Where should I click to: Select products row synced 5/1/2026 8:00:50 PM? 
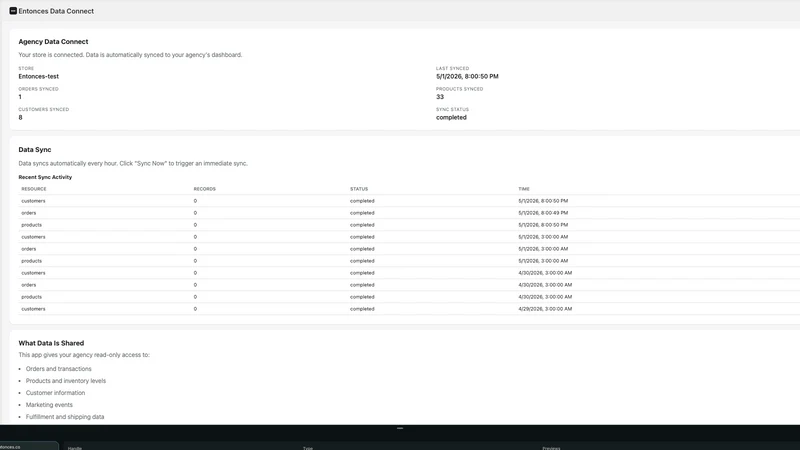pos(409,225)
